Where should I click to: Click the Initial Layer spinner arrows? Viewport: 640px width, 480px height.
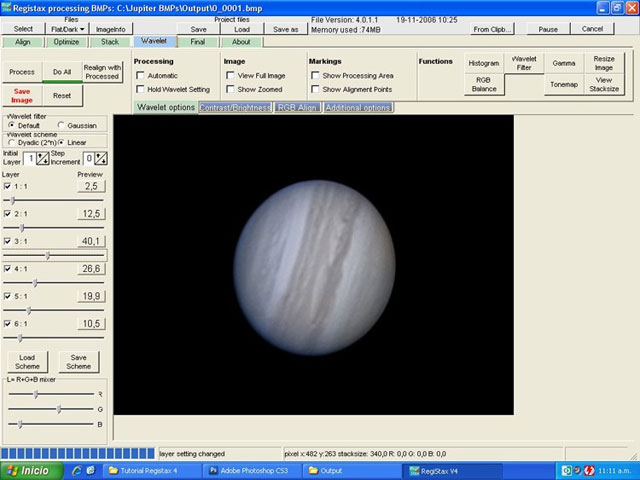[43, 158]
